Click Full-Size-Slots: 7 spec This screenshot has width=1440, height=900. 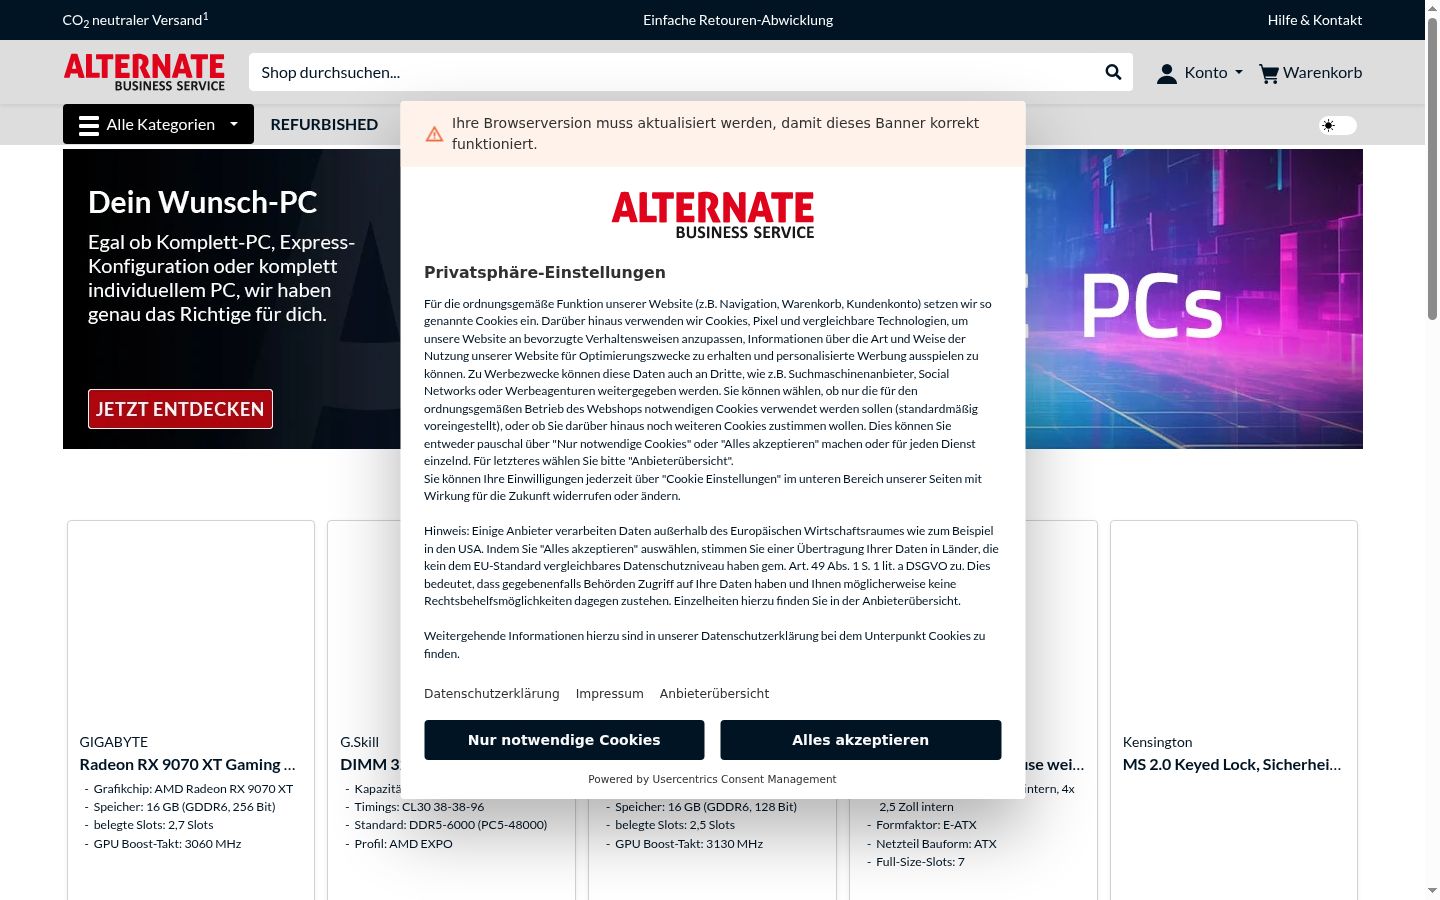(x=920, y=862)
